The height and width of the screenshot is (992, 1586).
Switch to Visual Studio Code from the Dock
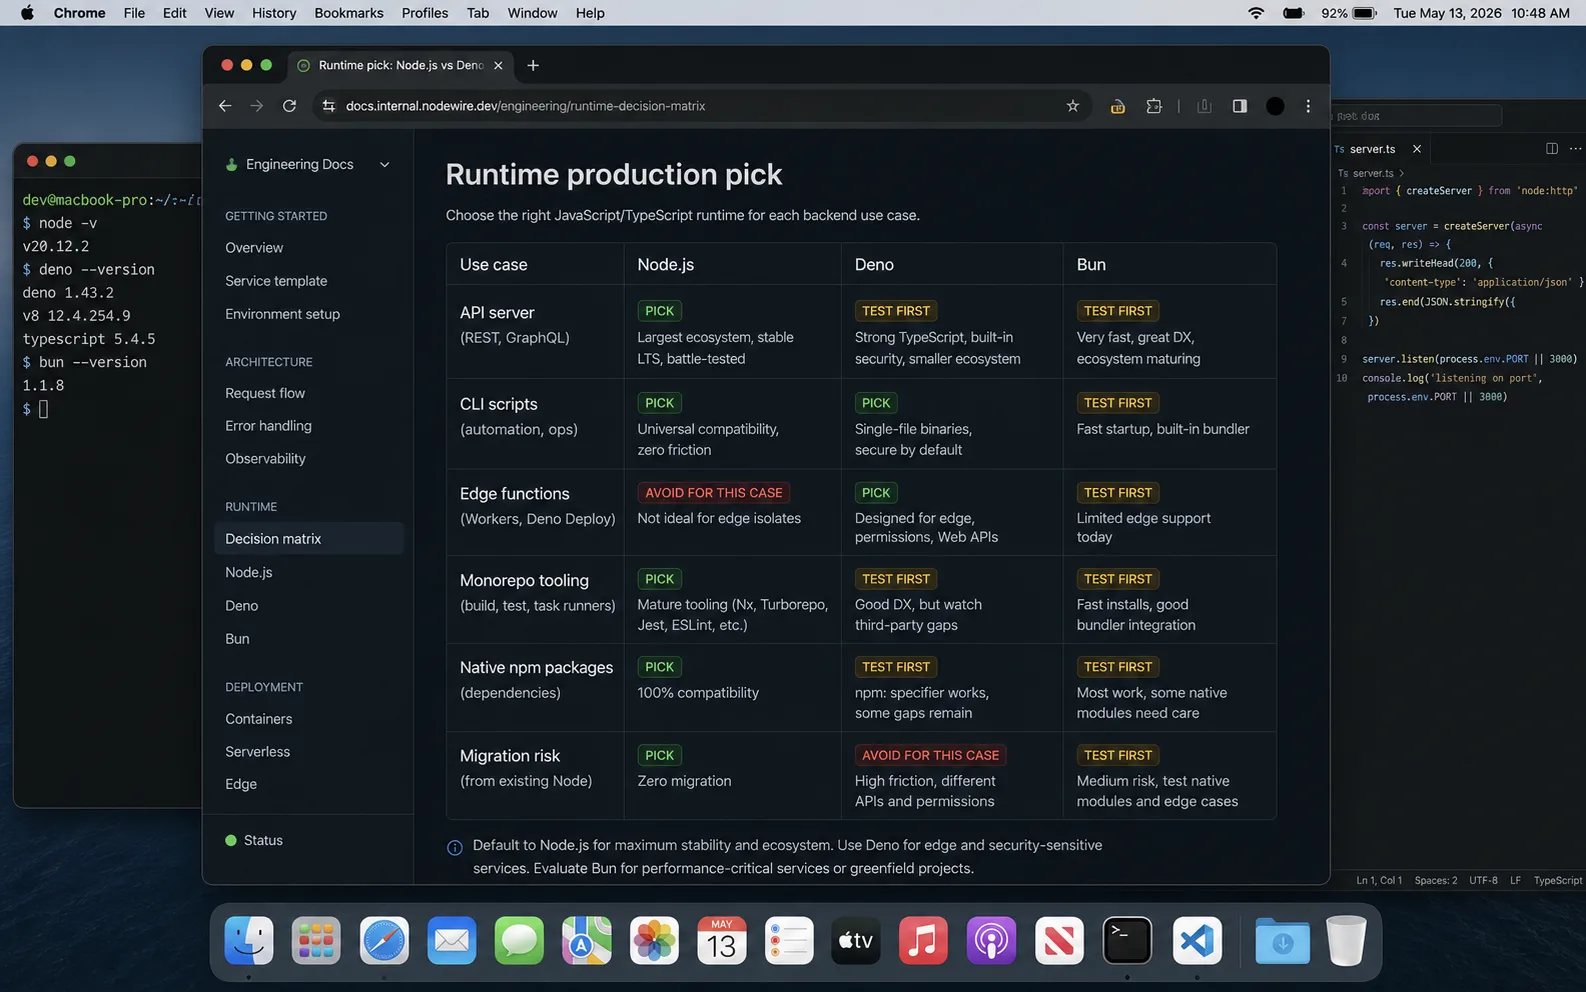[1197, 940]
